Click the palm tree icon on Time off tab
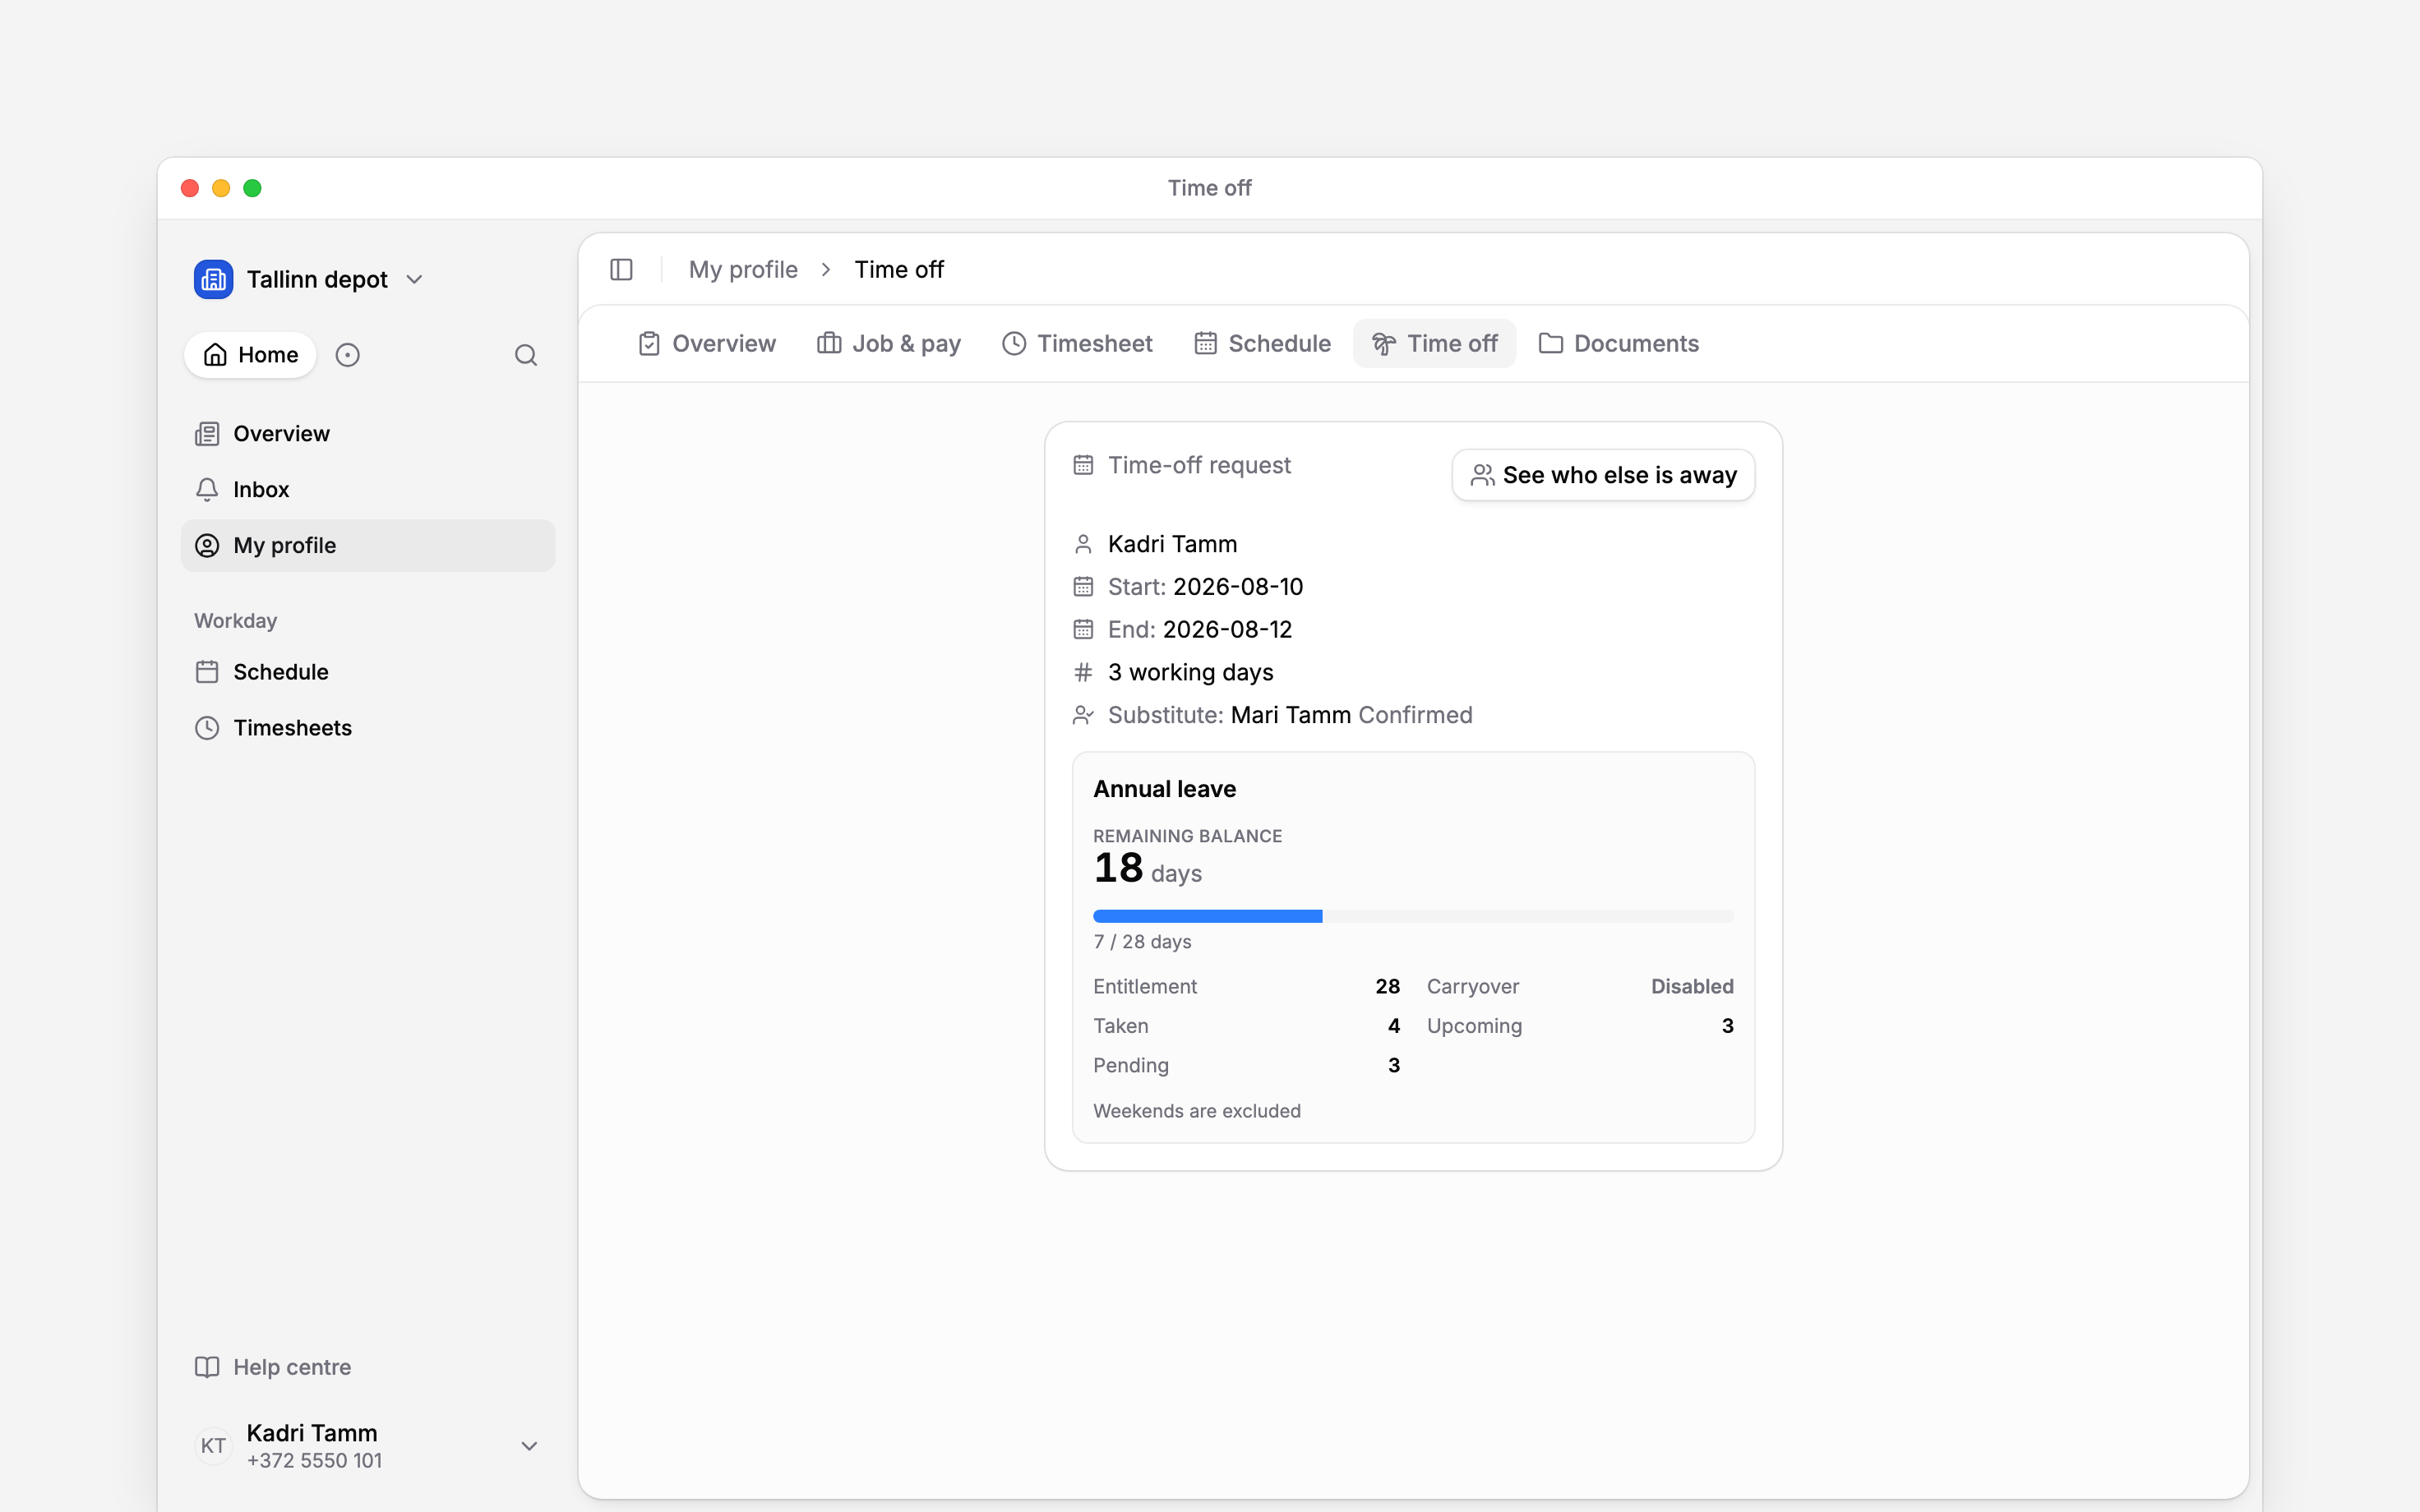2420x1512 pixels. [x=1384, y=344]
